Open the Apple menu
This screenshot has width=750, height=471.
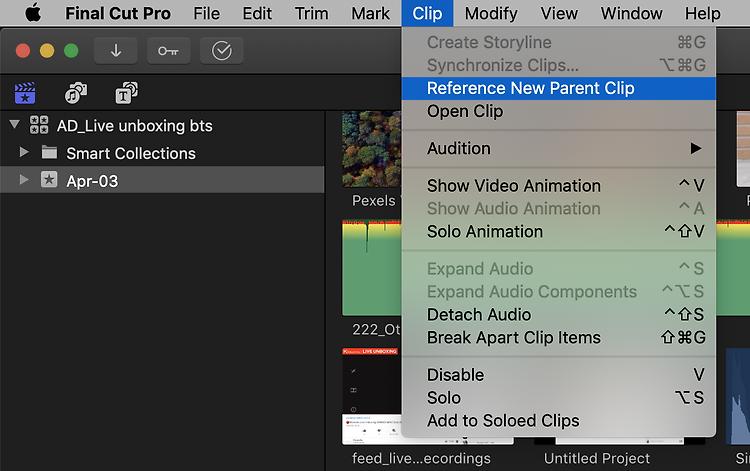tap(33, 13)
